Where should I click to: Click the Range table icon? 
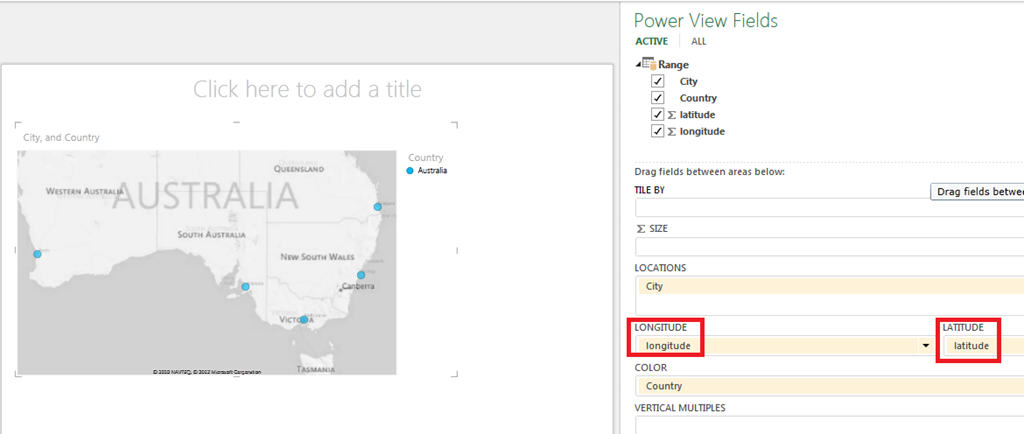click(x=649, y=64)
